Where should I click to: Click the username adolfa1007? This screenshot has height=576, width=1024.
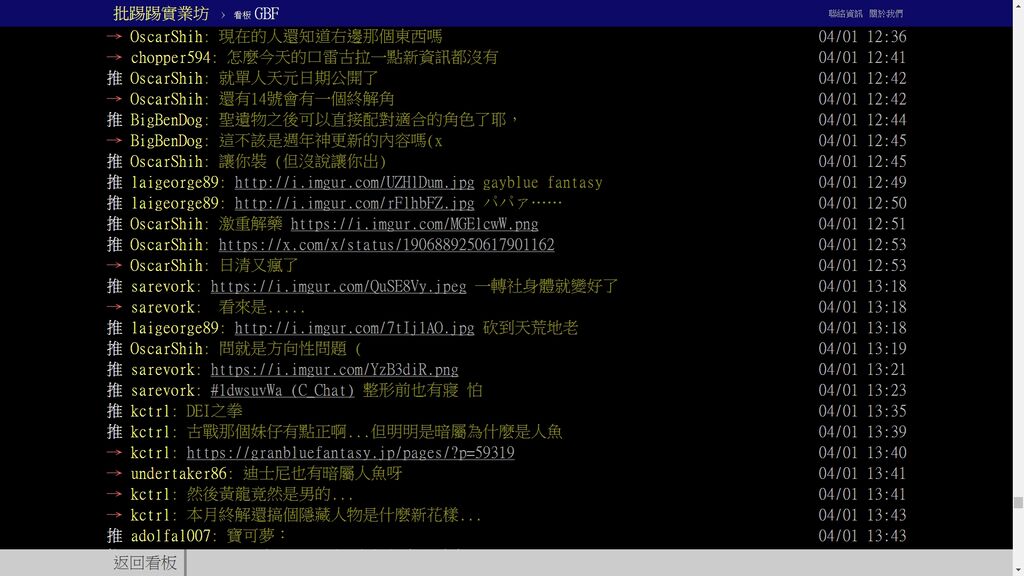170,536
